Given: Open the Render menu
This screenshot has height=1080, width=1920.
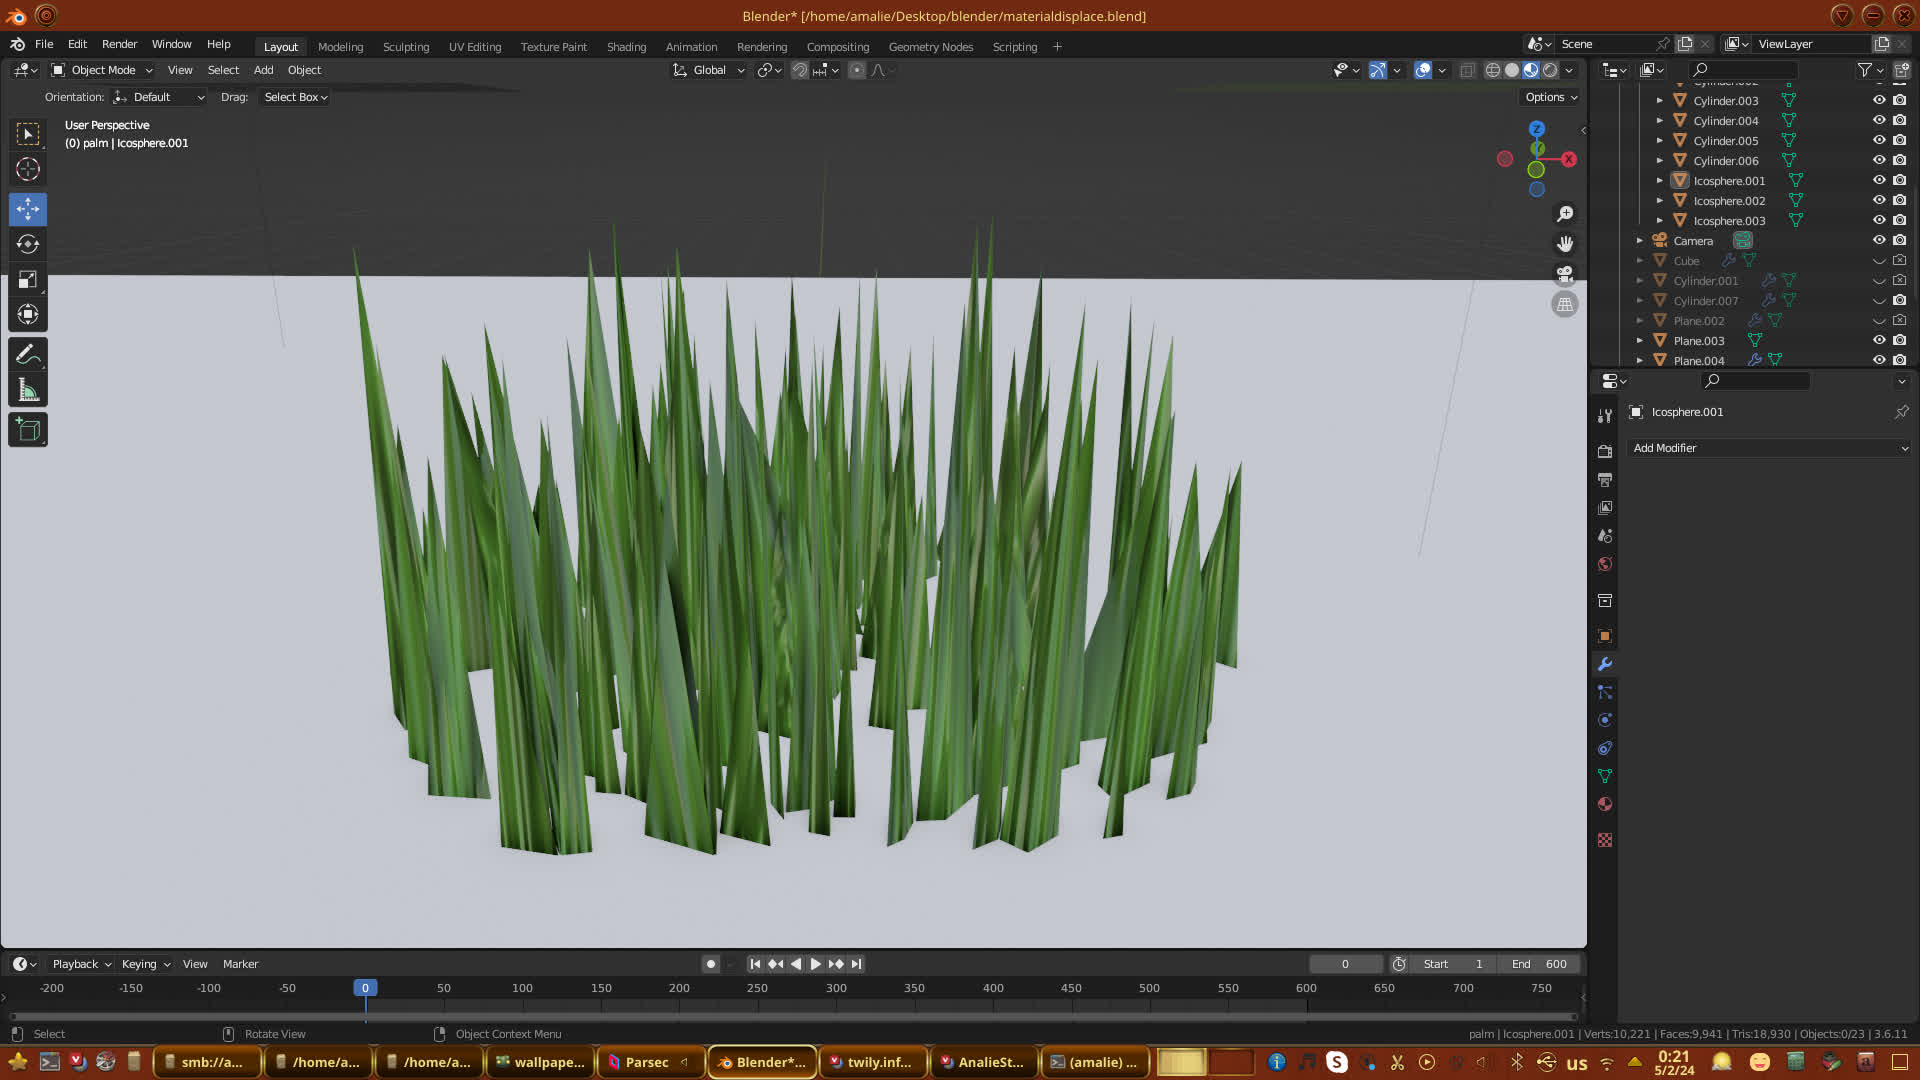Looking at the screenshot, I should click(119, 44).
